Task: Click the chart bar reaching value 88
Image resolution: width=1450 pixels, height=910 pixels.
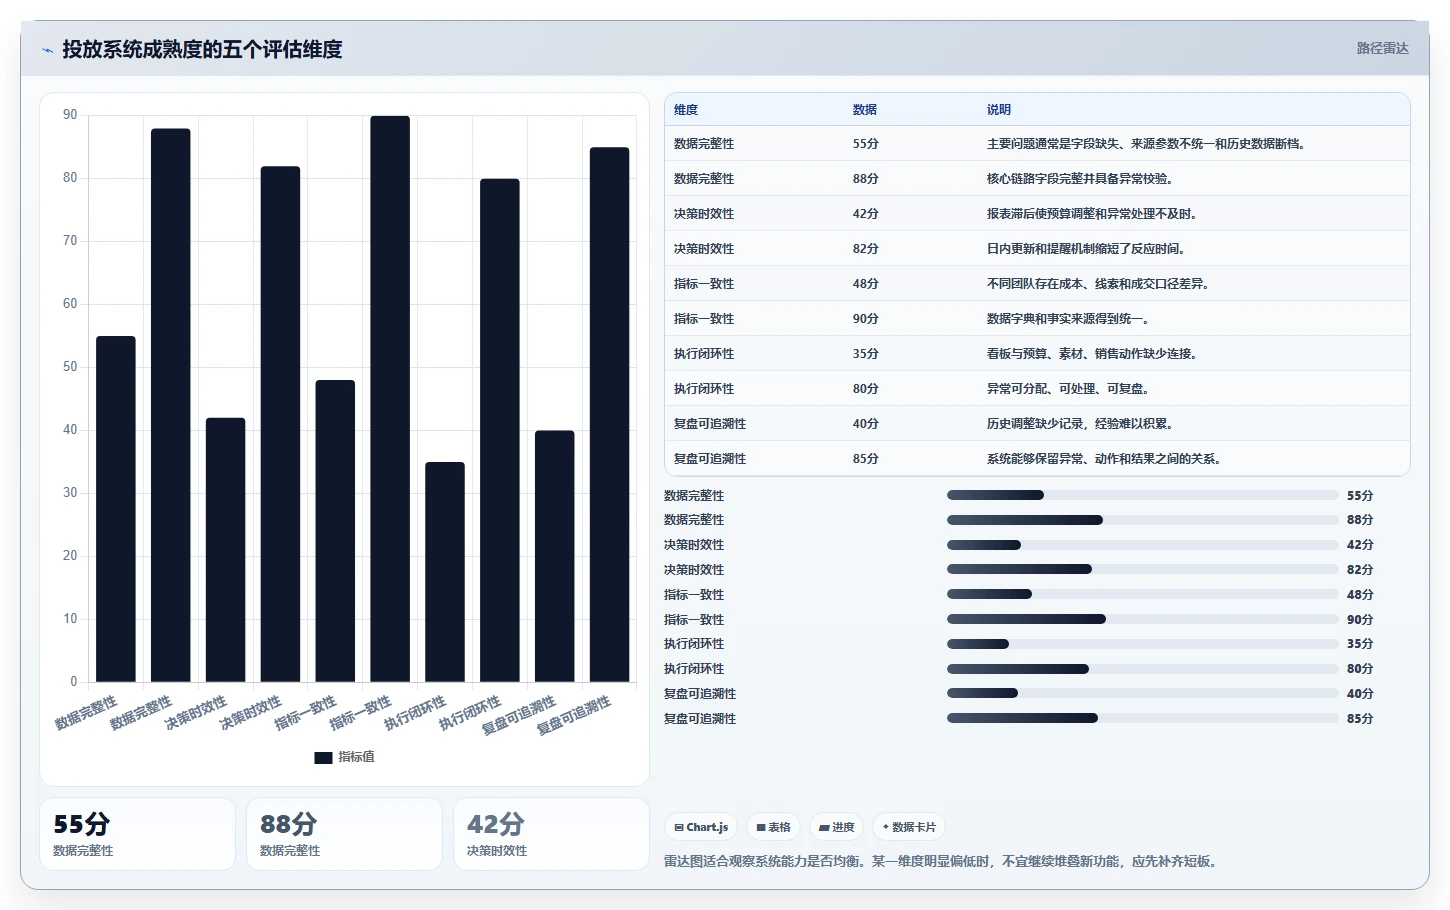Action: (x=171, y=405)
